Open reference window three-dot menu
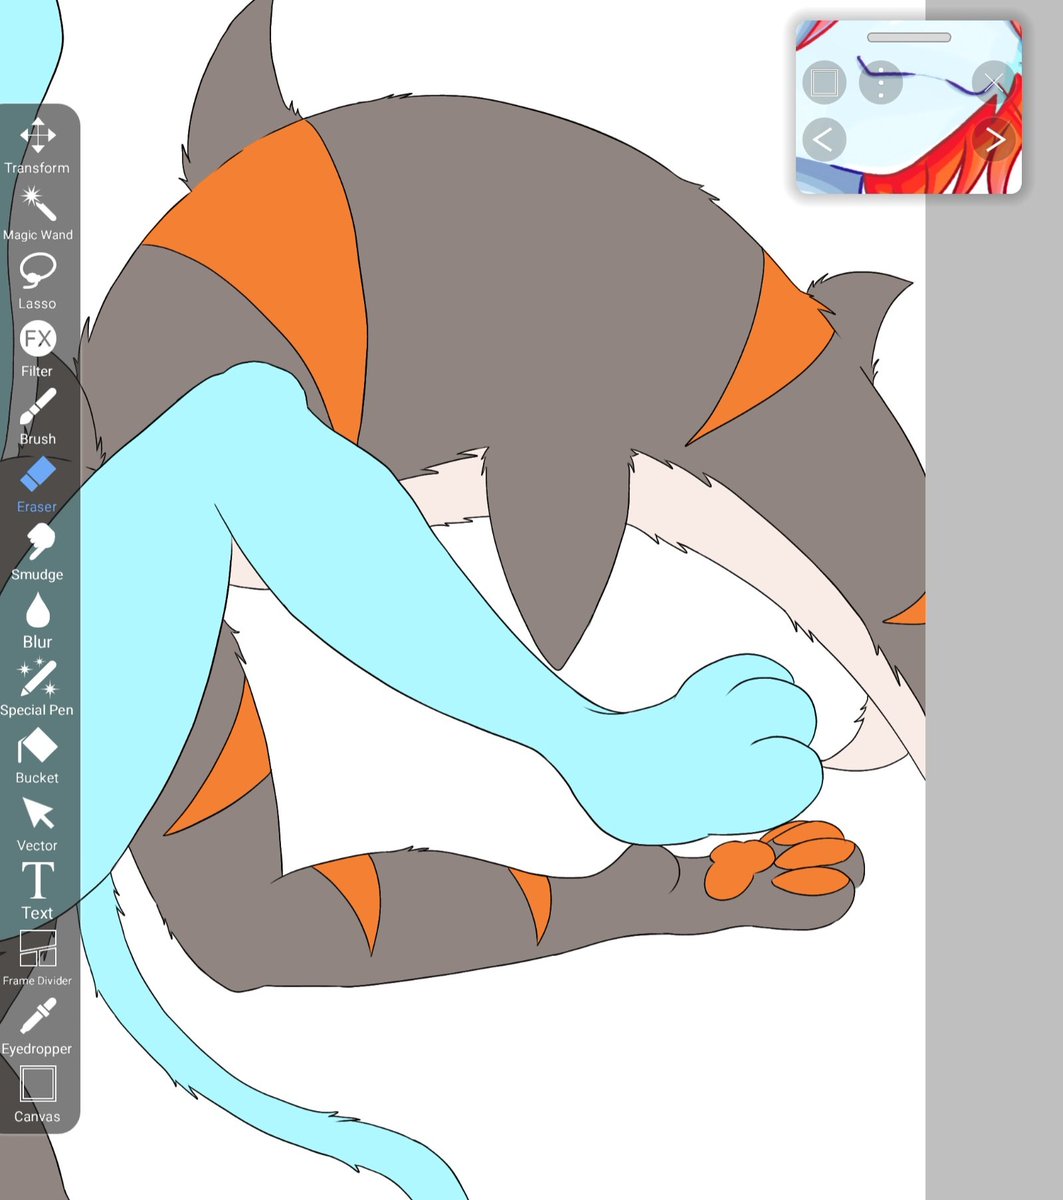 click(880, 82)
